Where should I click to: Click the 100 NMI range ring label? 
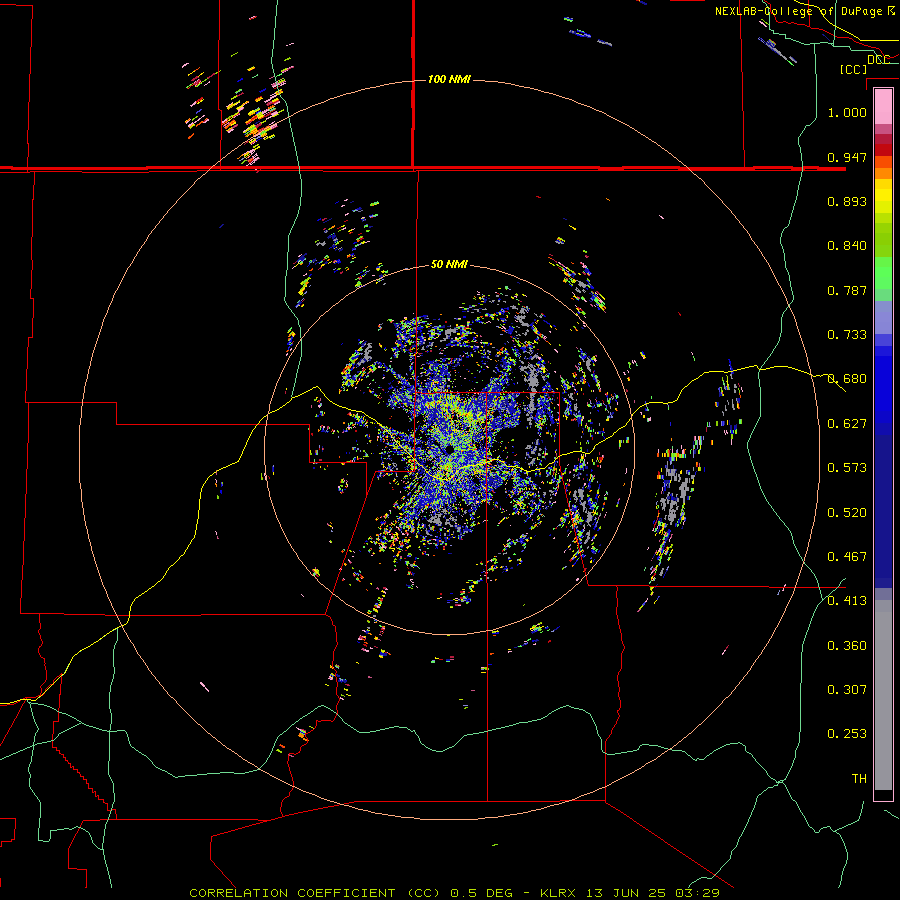click(449, 79)
